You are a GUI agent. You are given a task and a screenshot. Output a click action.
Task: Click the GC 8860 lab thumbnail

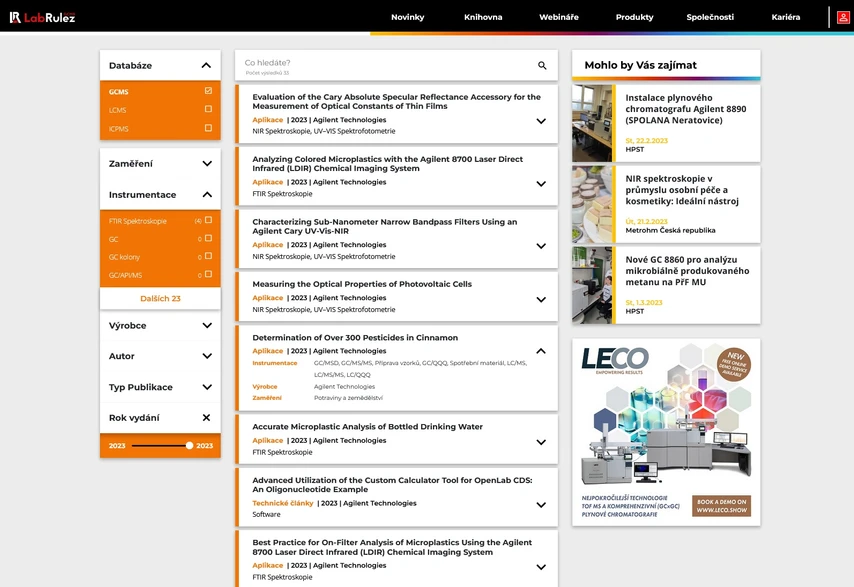pos(592,285)
